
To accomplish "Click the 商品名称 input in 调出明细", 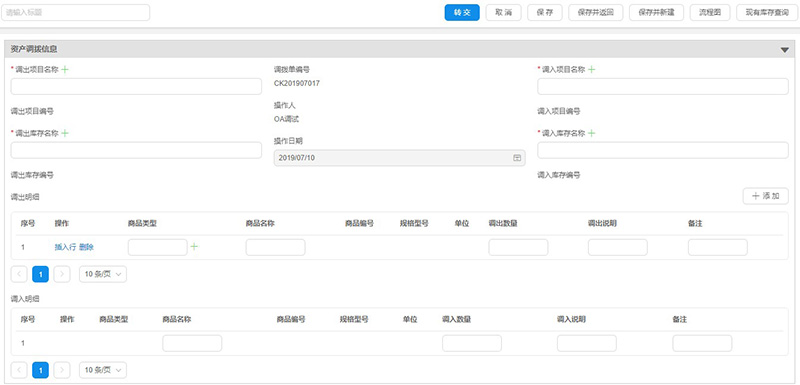I will (x=276, y=247).
